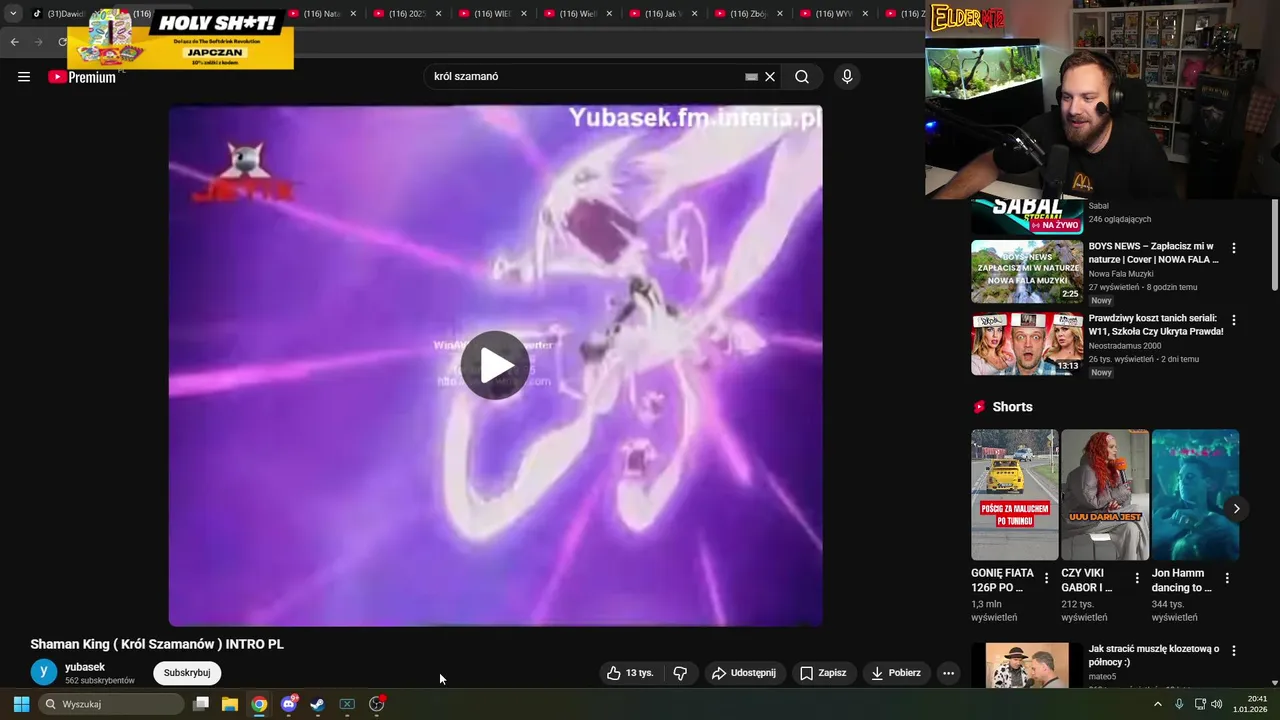Open the on-screen keyboard icon in the search box
This screenshot has height=720, width=1280.
click(752, 77)
